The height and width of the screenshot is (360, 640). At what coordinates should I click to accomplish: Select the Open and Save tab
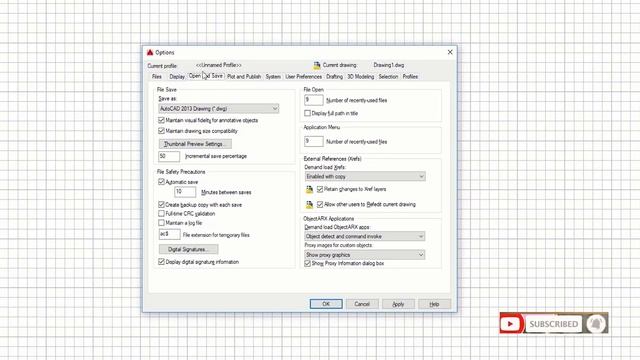206,76
